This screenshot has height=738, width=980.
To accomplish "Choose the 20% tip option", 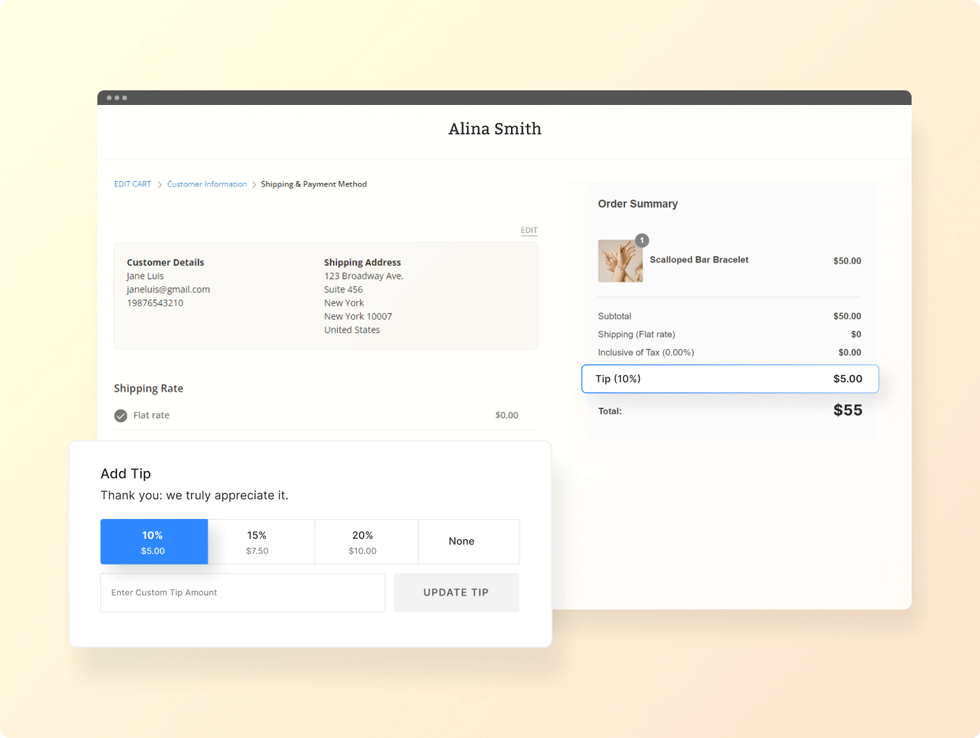I will [362, 542].
